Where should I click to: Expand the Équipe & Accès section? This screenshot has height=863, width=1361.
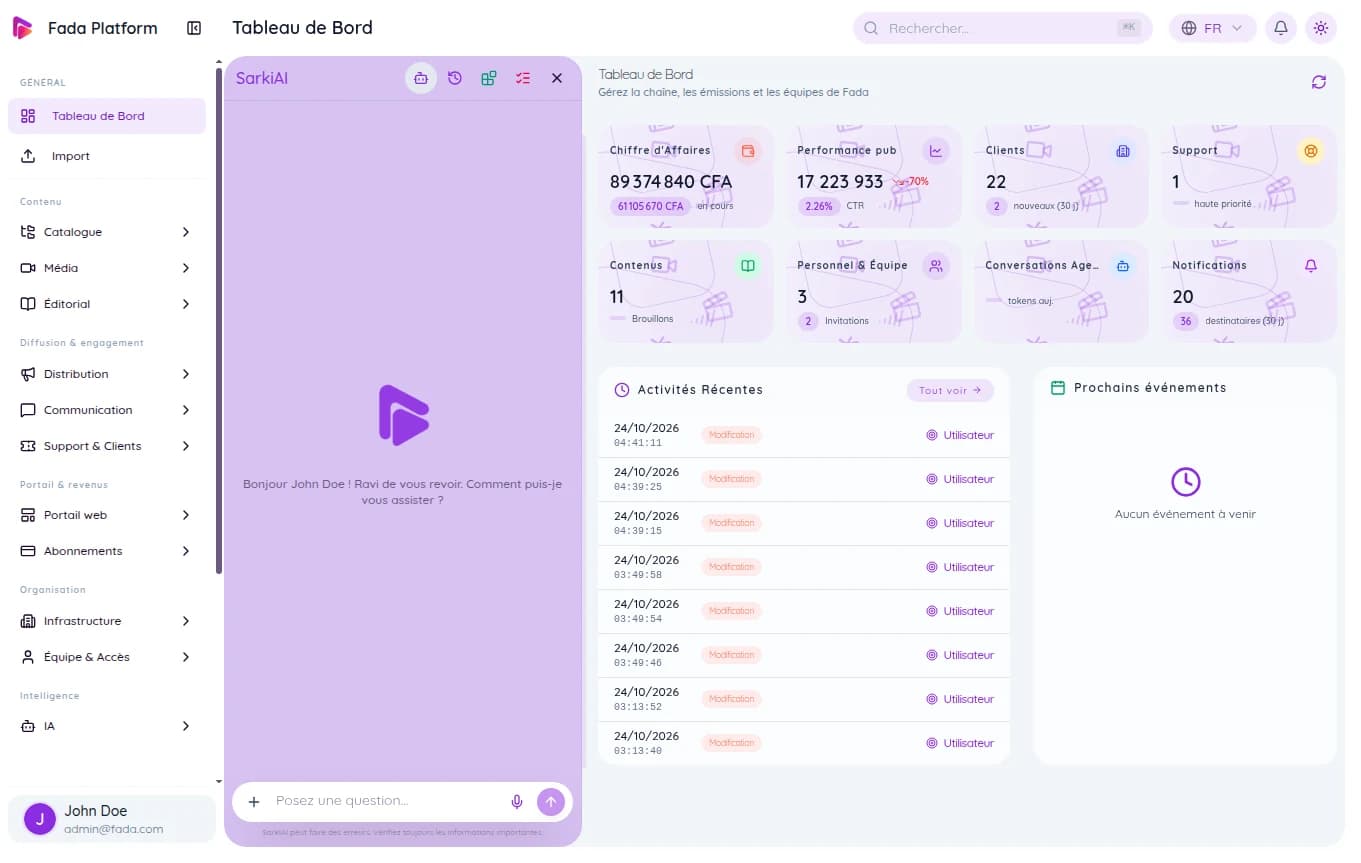(107, 657)
